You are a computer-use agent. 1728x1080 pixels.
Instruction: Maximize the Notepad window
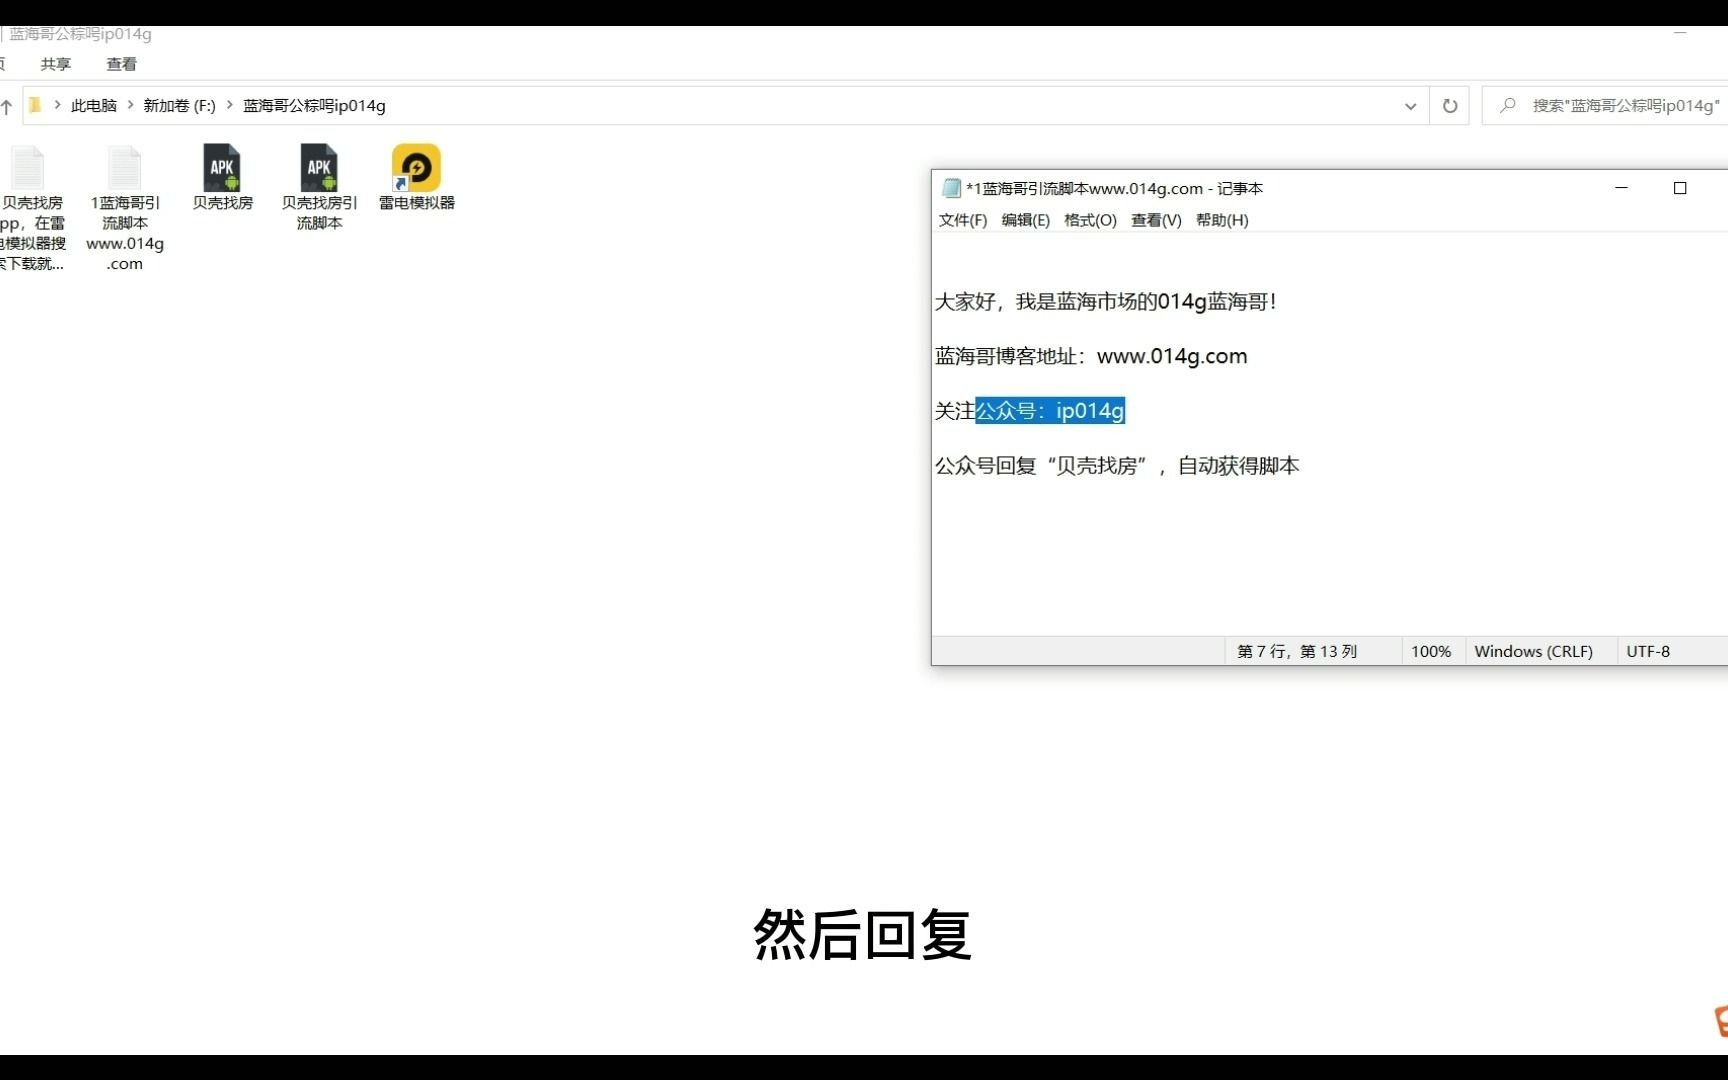(1680, 188)
